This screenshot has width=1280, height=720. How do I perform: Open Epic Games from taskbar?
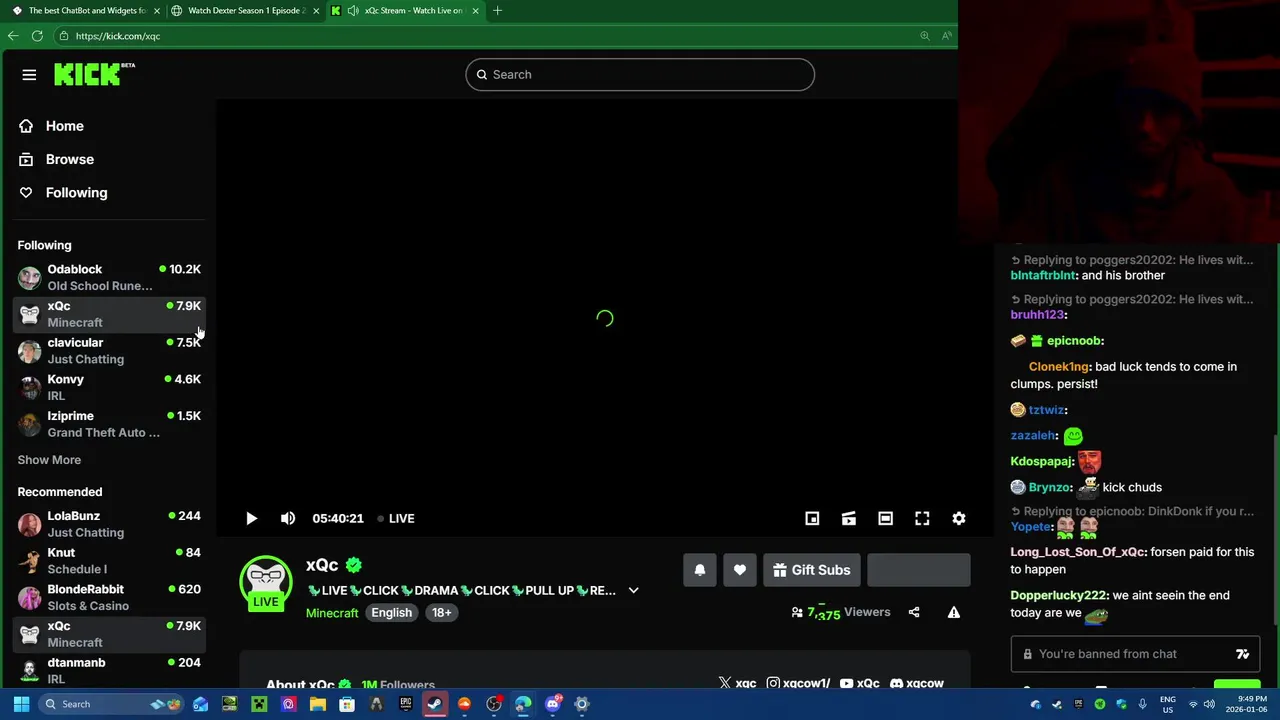[406, 704]
